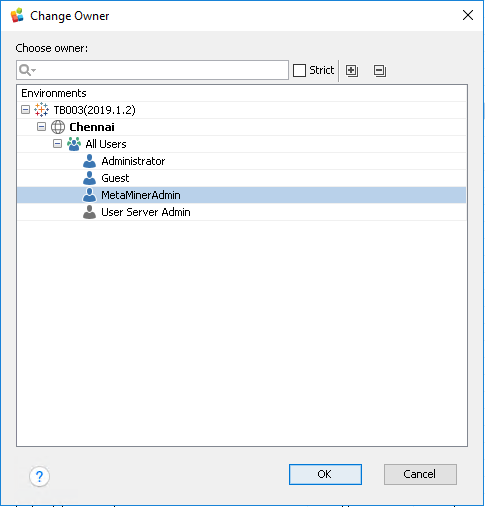
Task: Focus the owner search field
Action: pos(152,70)
